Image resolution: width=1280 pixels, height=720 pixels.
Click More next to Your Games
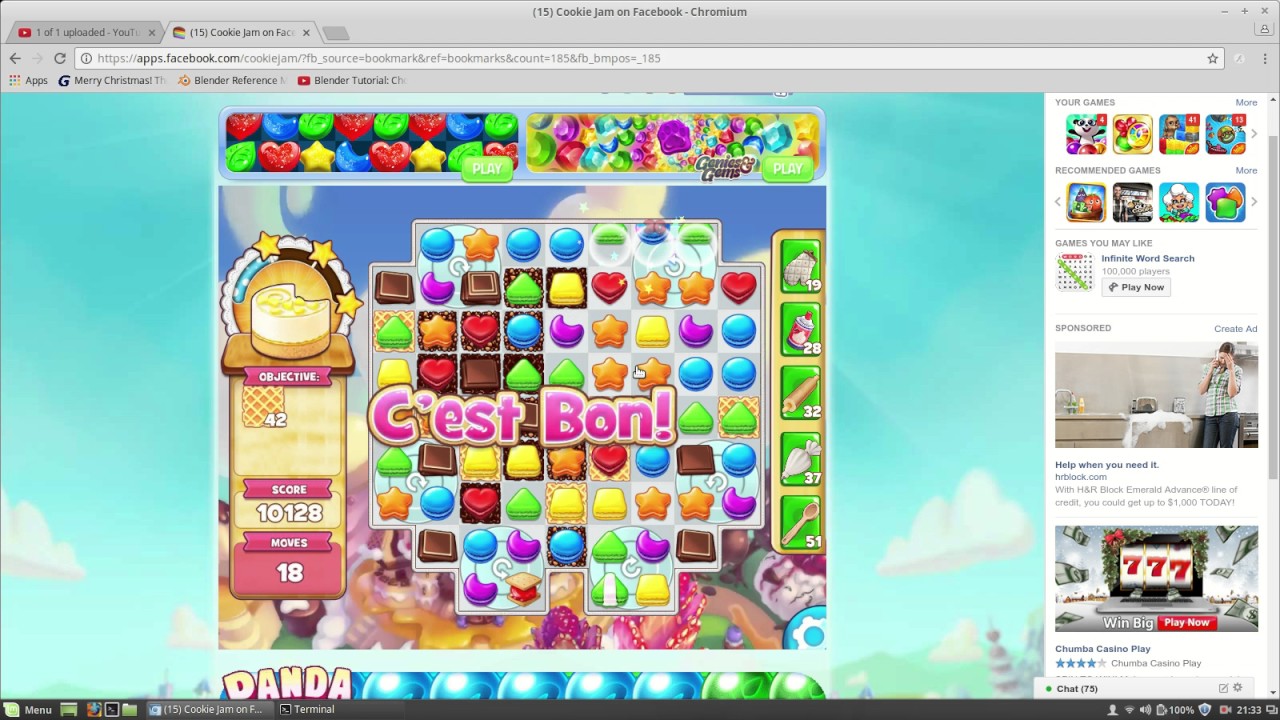pos(1246,102)
